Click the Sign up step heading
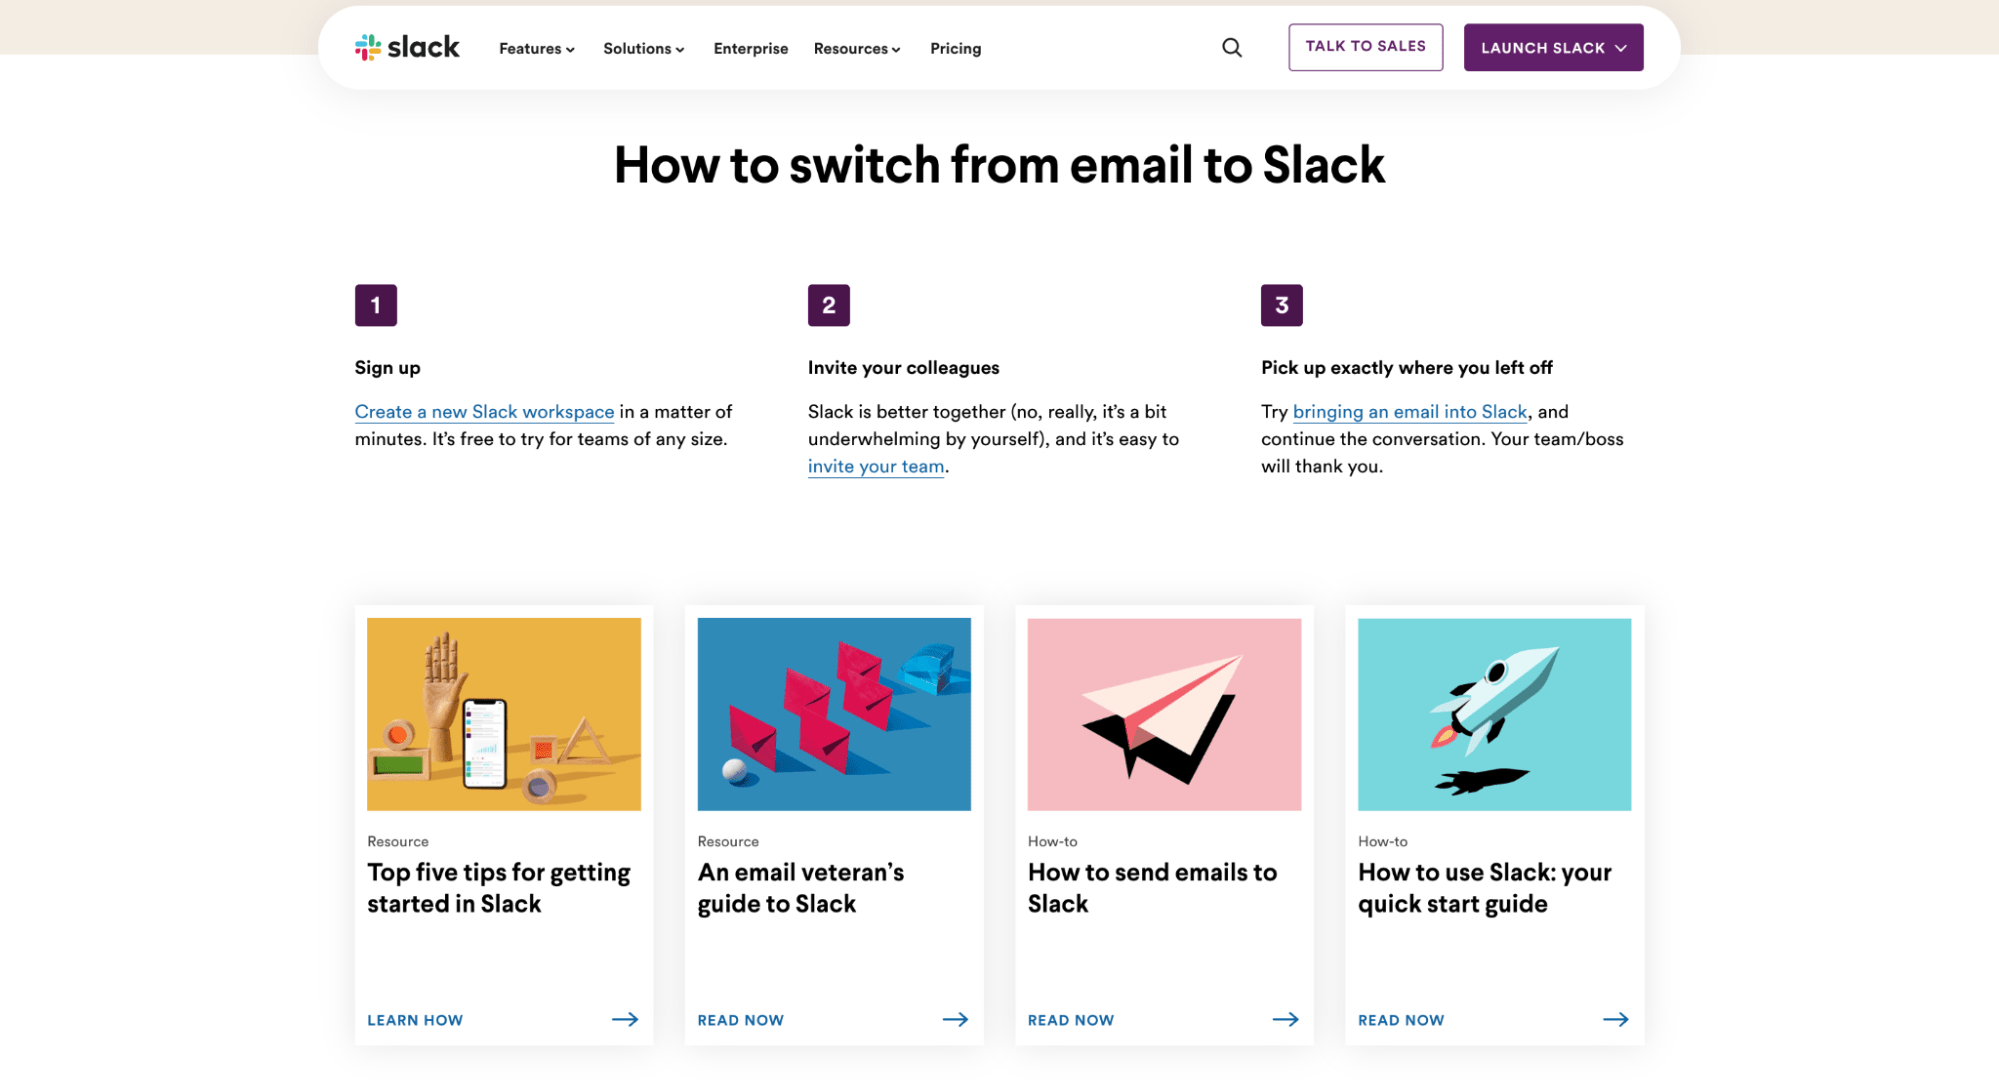 [x=387, y=367]
